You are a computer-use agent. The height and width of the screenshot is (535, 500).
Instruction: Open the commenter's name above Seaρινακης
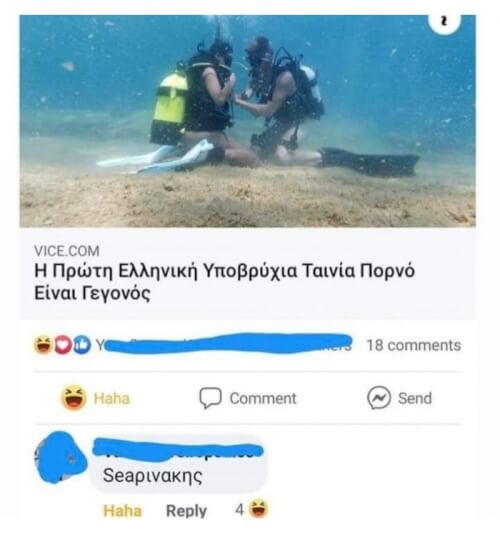177,450
